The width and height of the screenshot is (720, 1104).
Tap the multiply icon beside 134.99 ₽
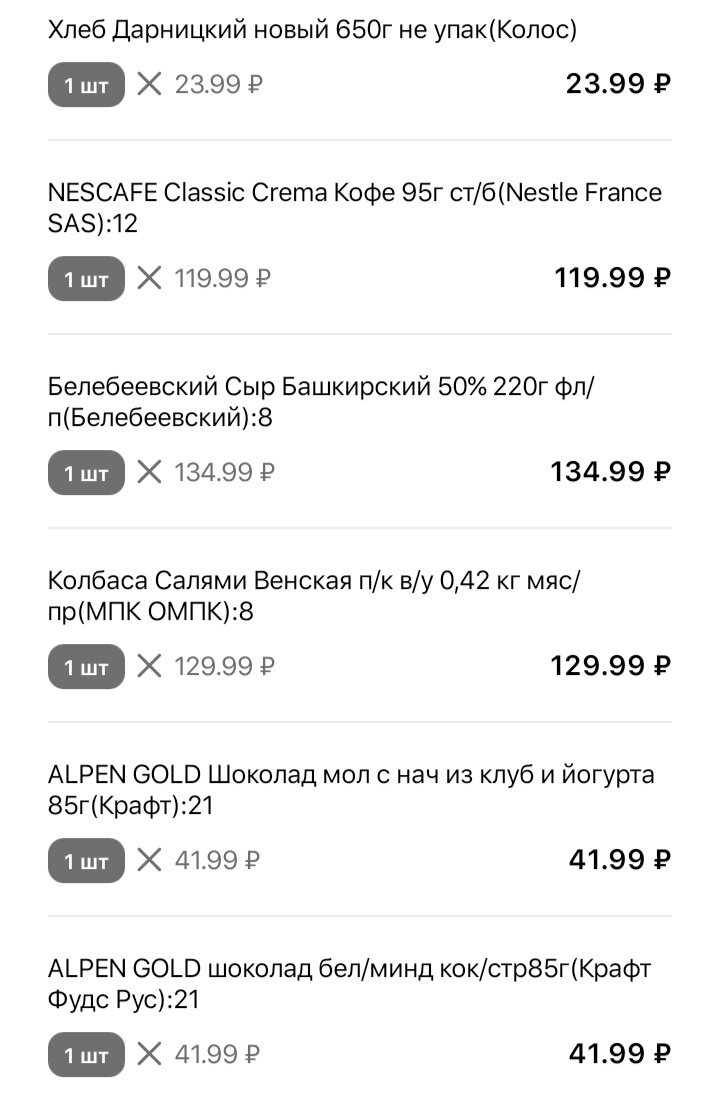(x=149, y=472)
